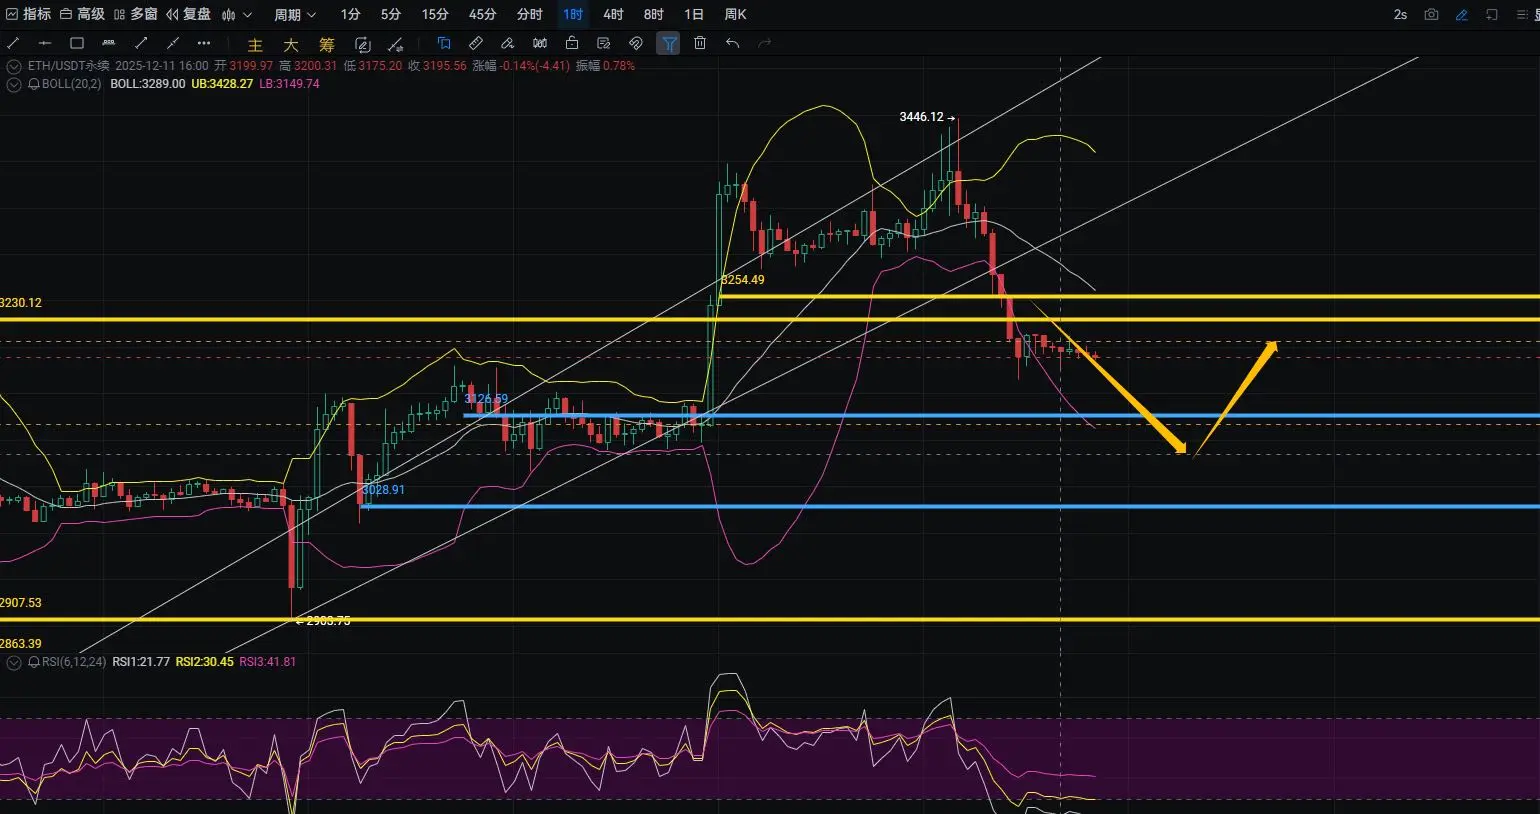The height and width of the screenshot is (814, 1540).
Task: Toggle the 大 large-order marker
Action: point(291,44)
